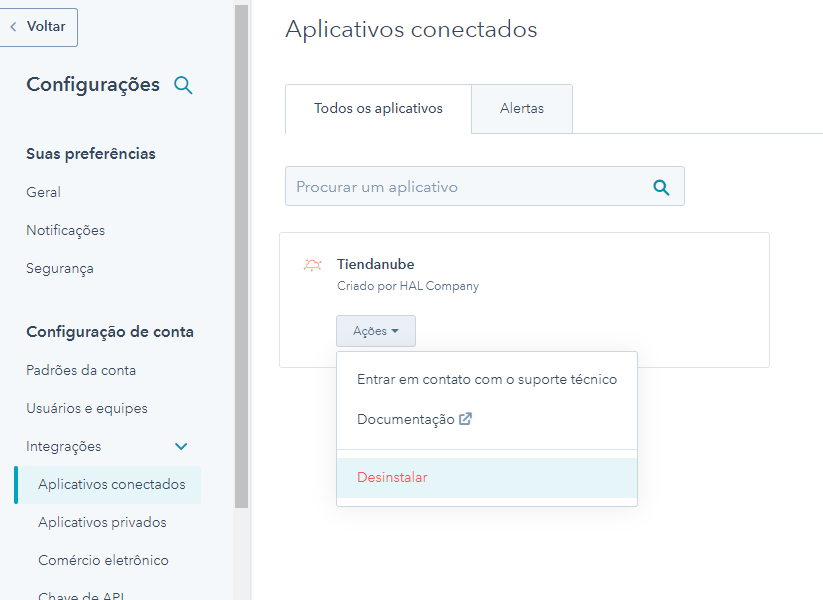Screen dimensions: 823x600
Task: Choose Desinstalar from the actions menu
Action: click(392, 478)
